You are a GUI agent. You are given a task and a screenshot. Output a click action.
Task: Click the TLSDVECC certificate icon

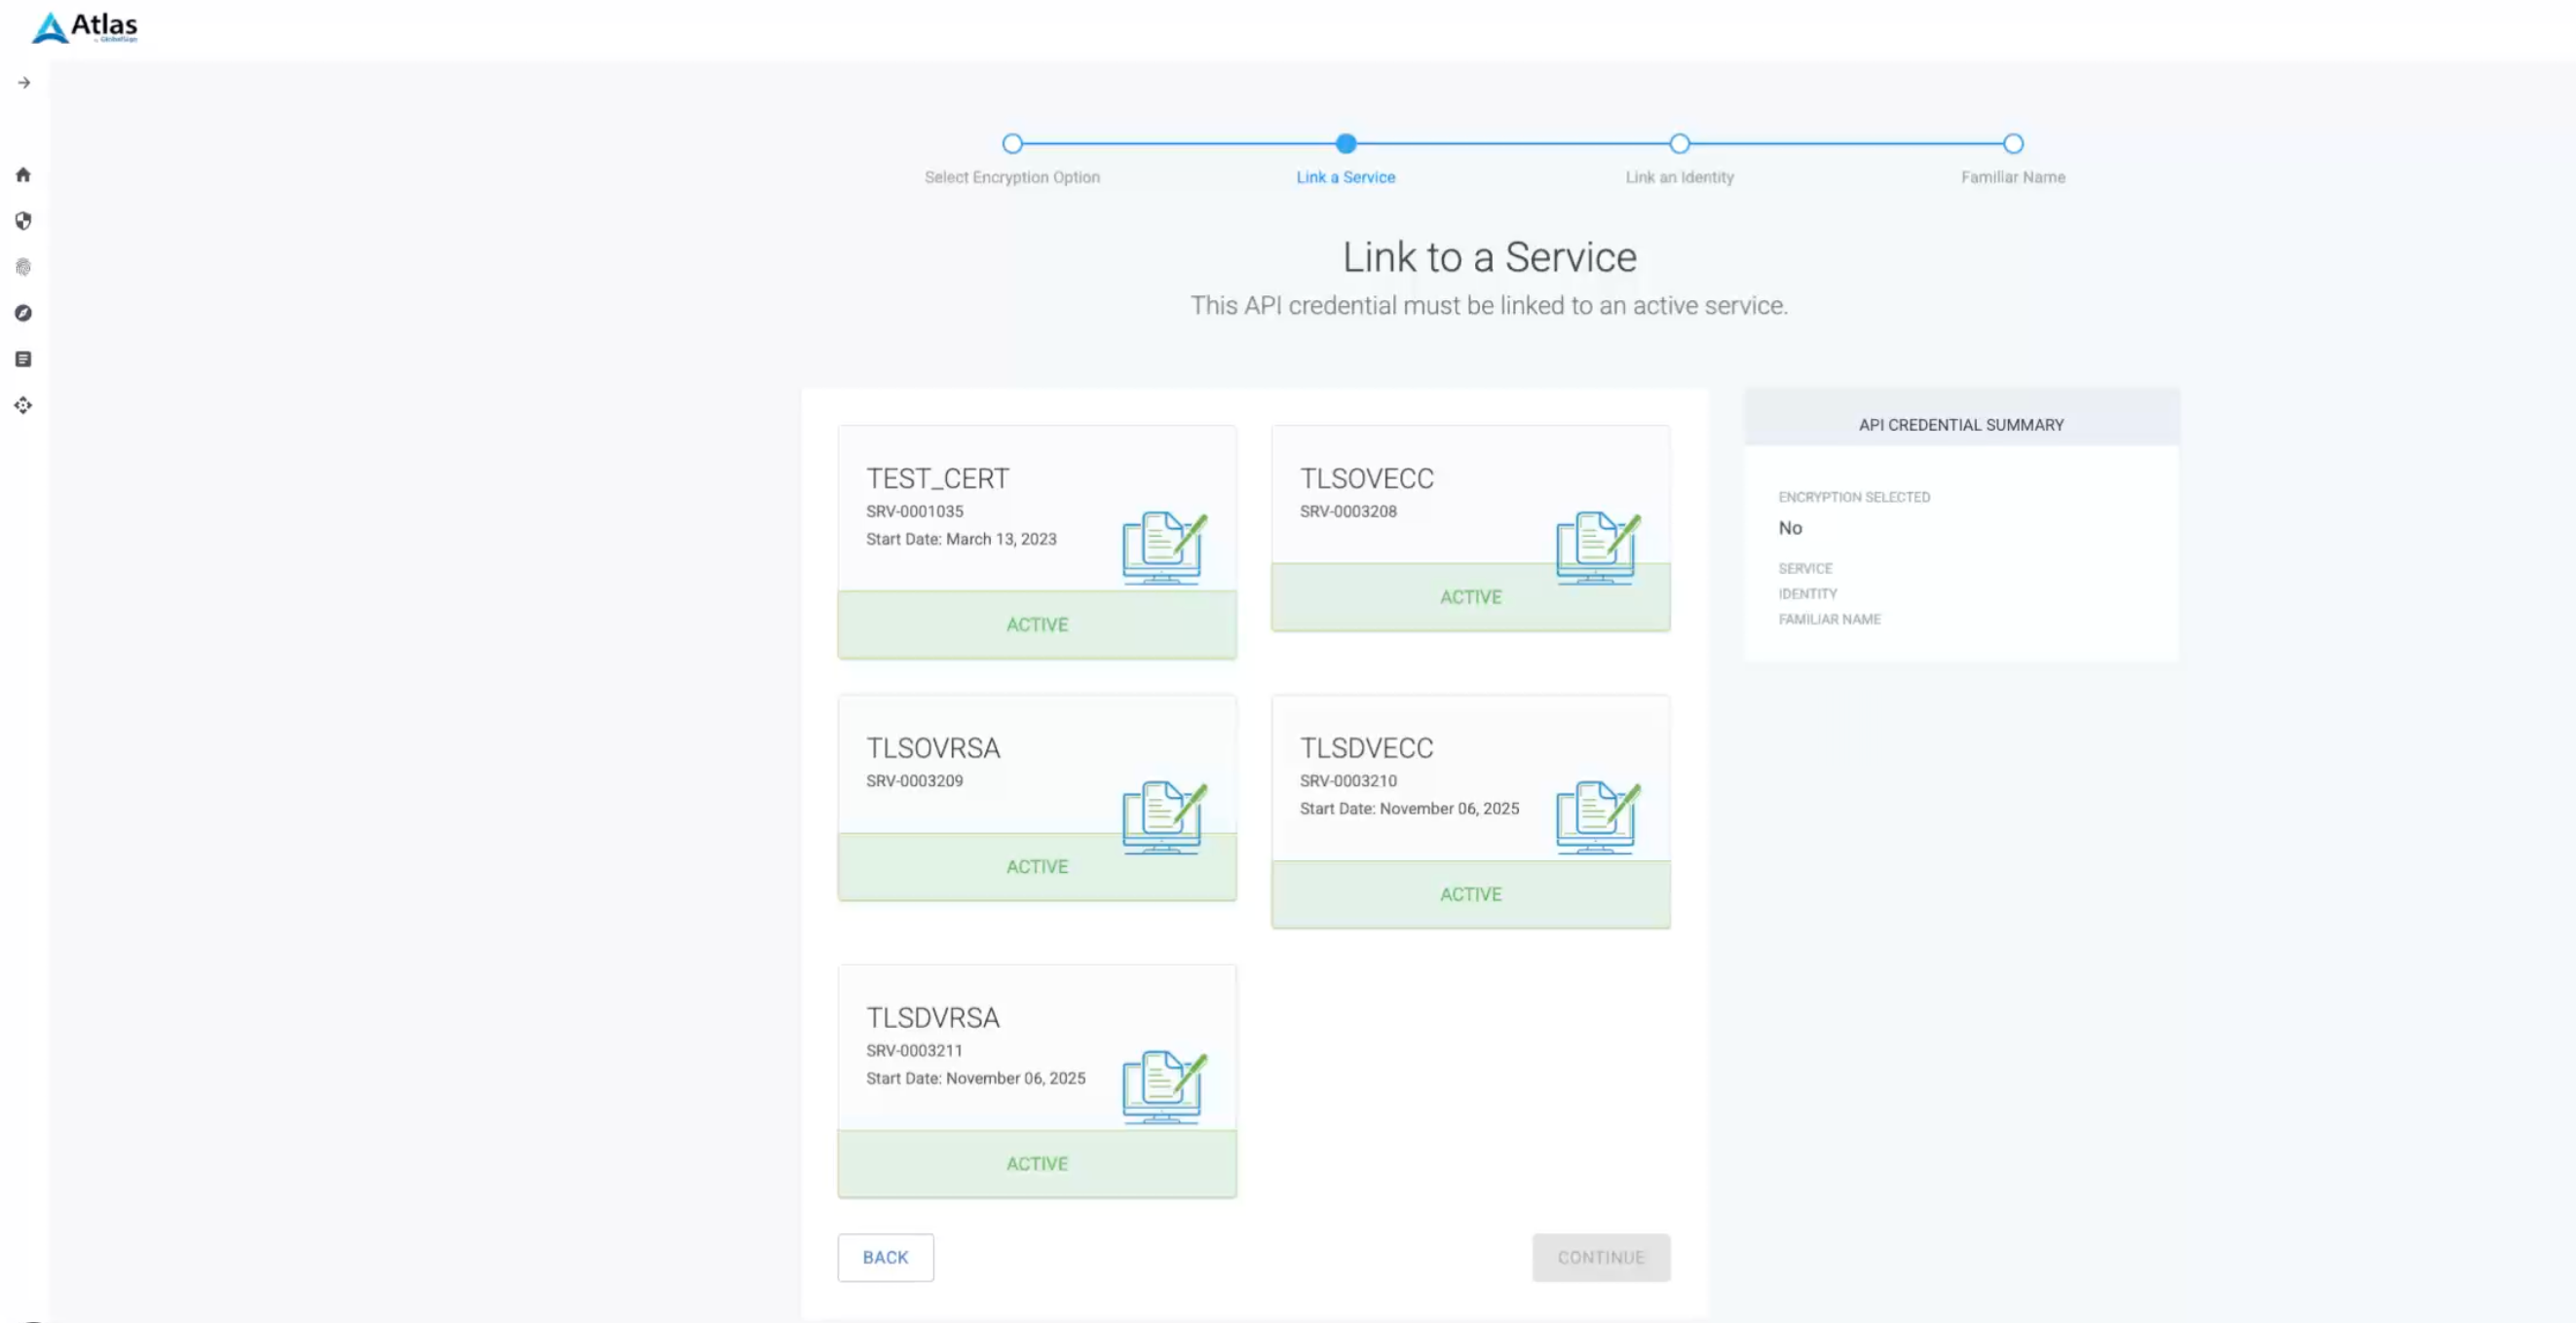tap(1598, 817)
